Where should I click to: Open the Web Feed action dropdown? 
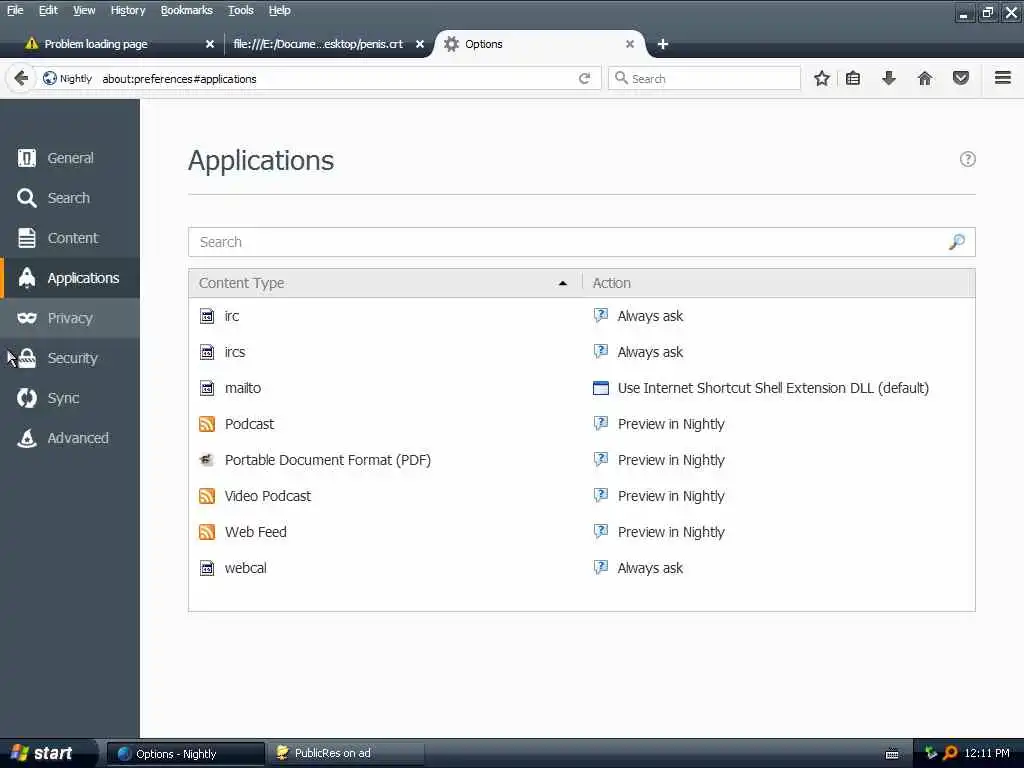click(777, 532)
